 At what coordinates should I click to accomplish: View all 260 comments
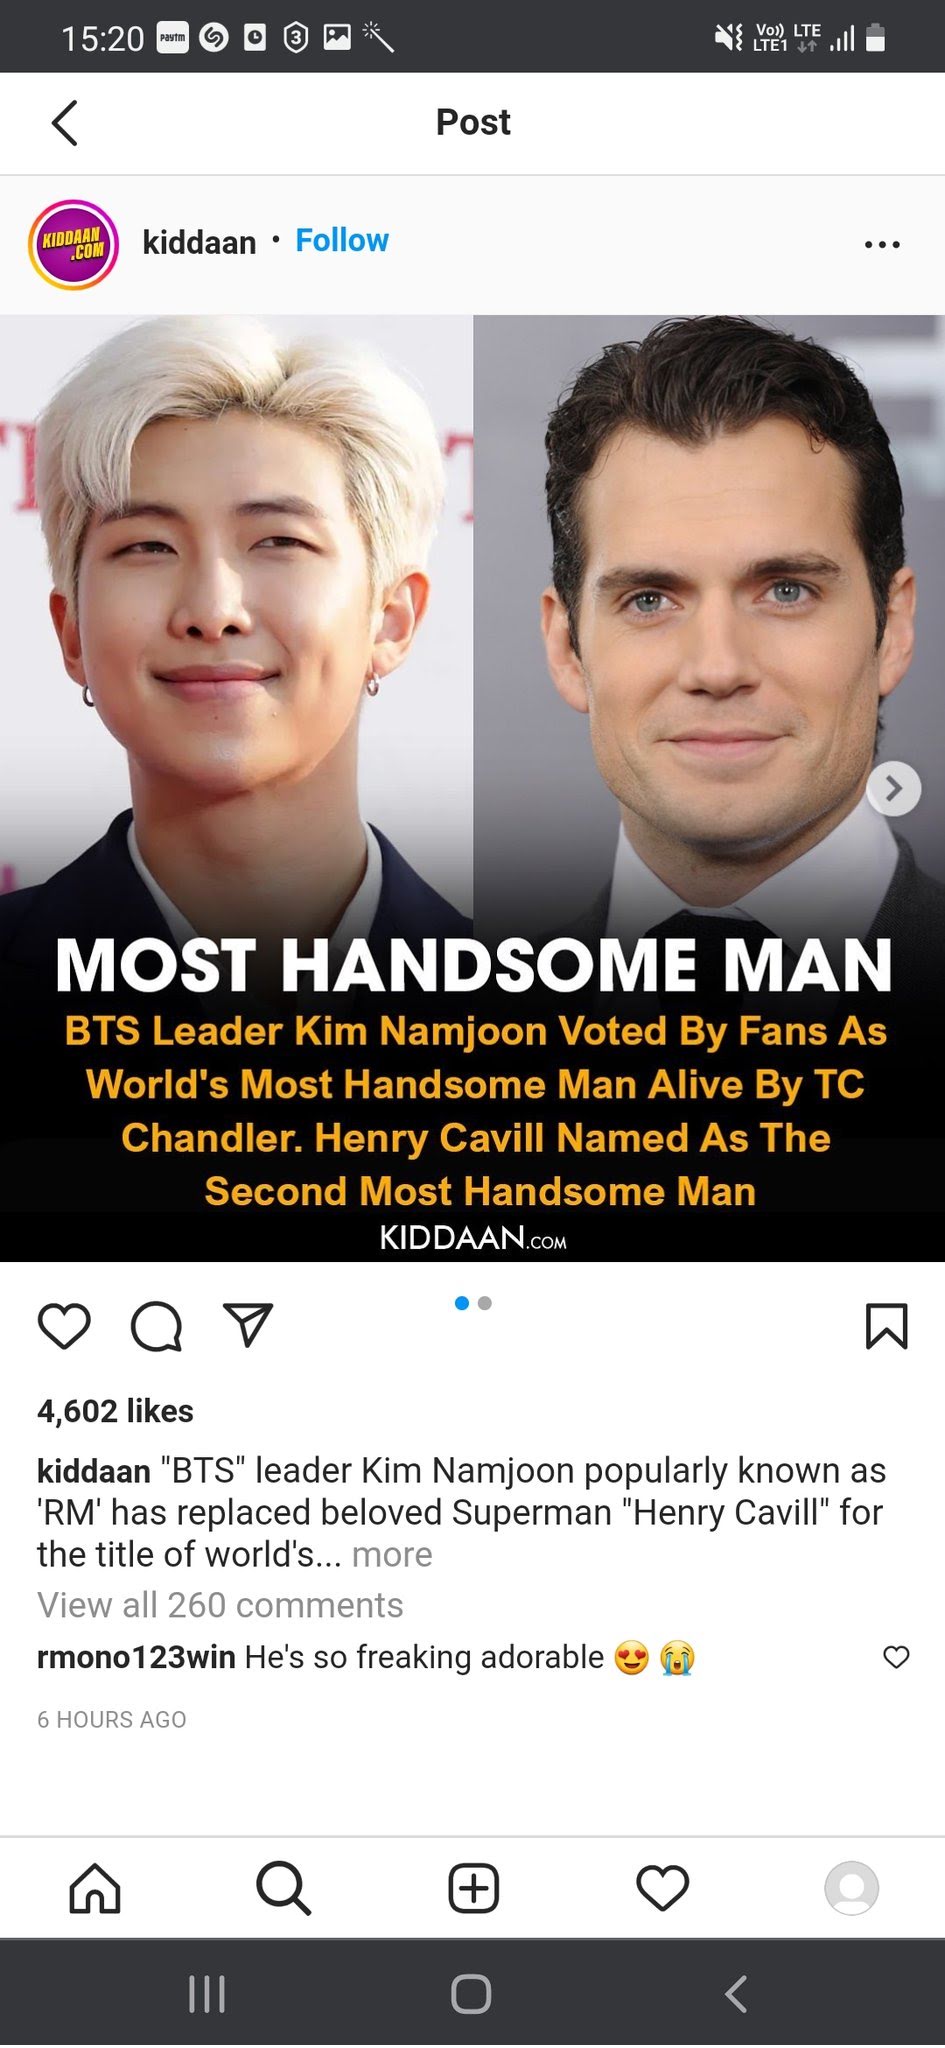click(220, 1605)
